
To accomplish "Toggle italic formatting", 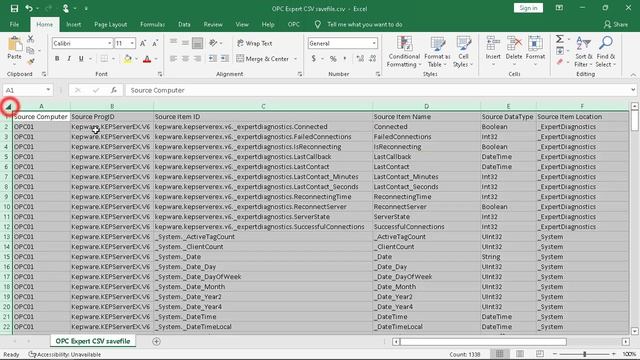I will 69,59.
